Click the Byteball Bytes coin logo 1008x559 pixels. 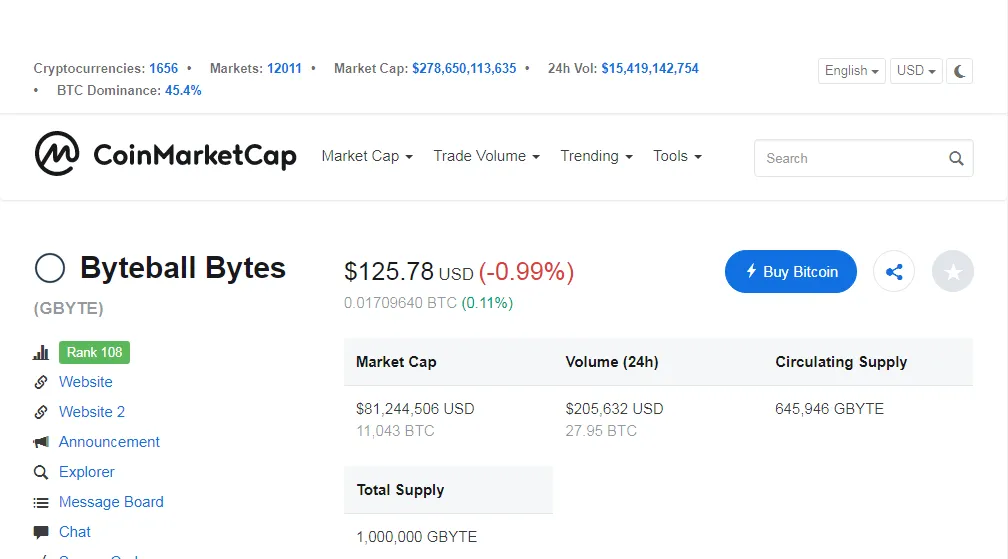click(50, 268)
